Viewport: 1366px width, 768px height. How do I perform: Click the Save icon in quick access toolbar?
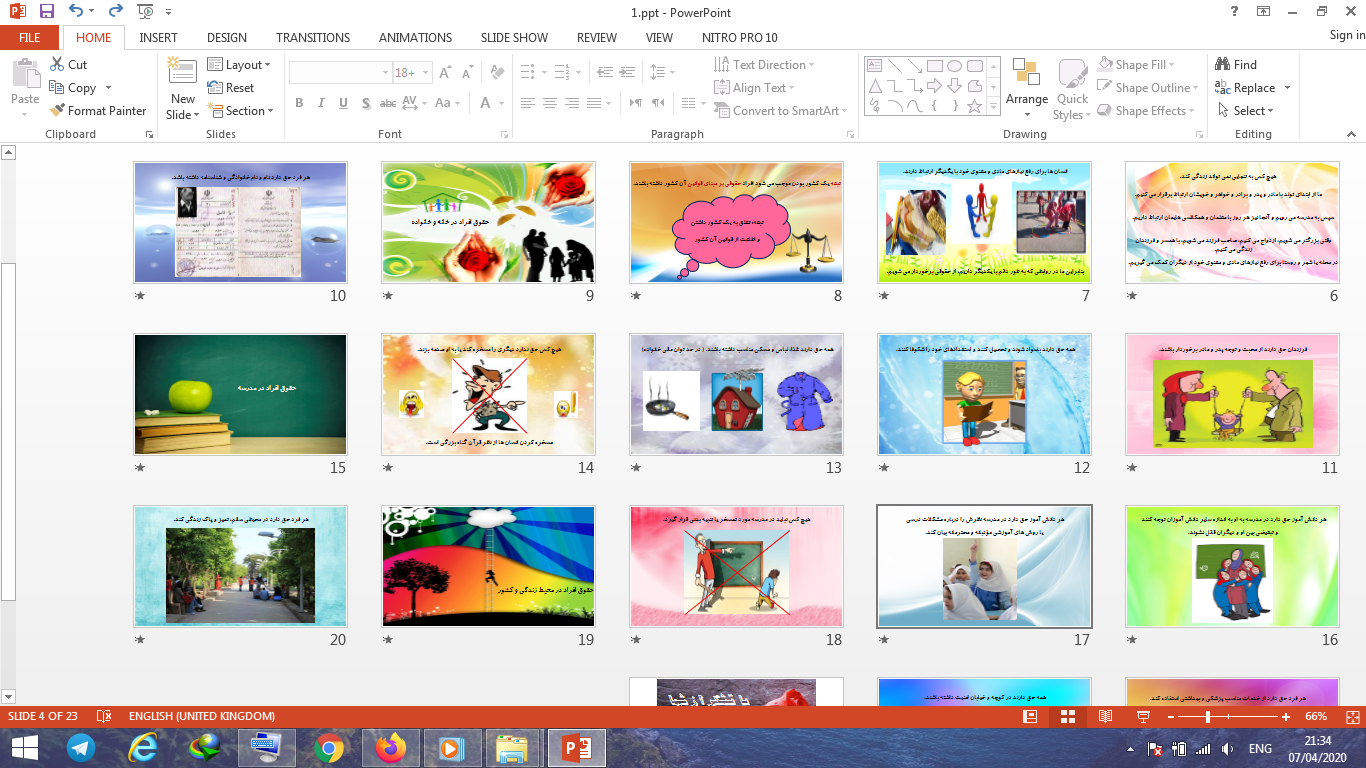point(47,12)
